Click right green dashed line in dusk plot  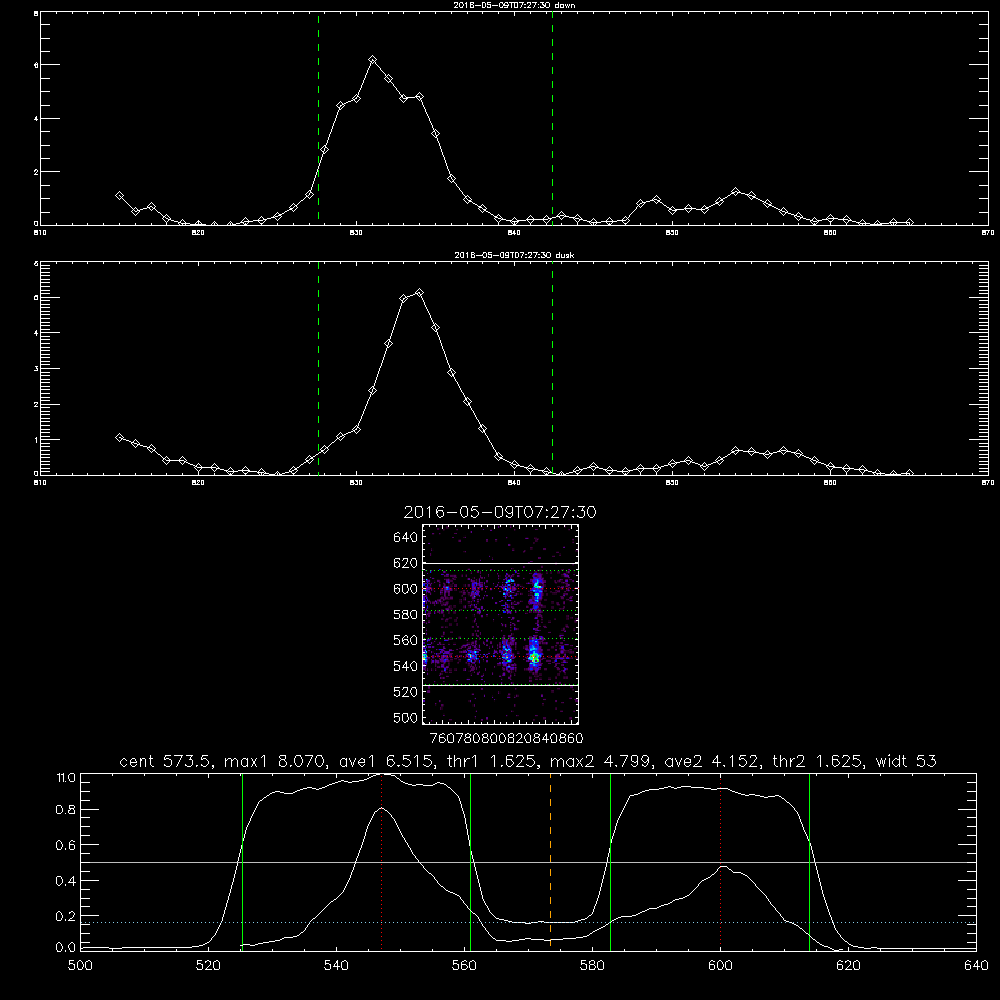click(552, 368)
